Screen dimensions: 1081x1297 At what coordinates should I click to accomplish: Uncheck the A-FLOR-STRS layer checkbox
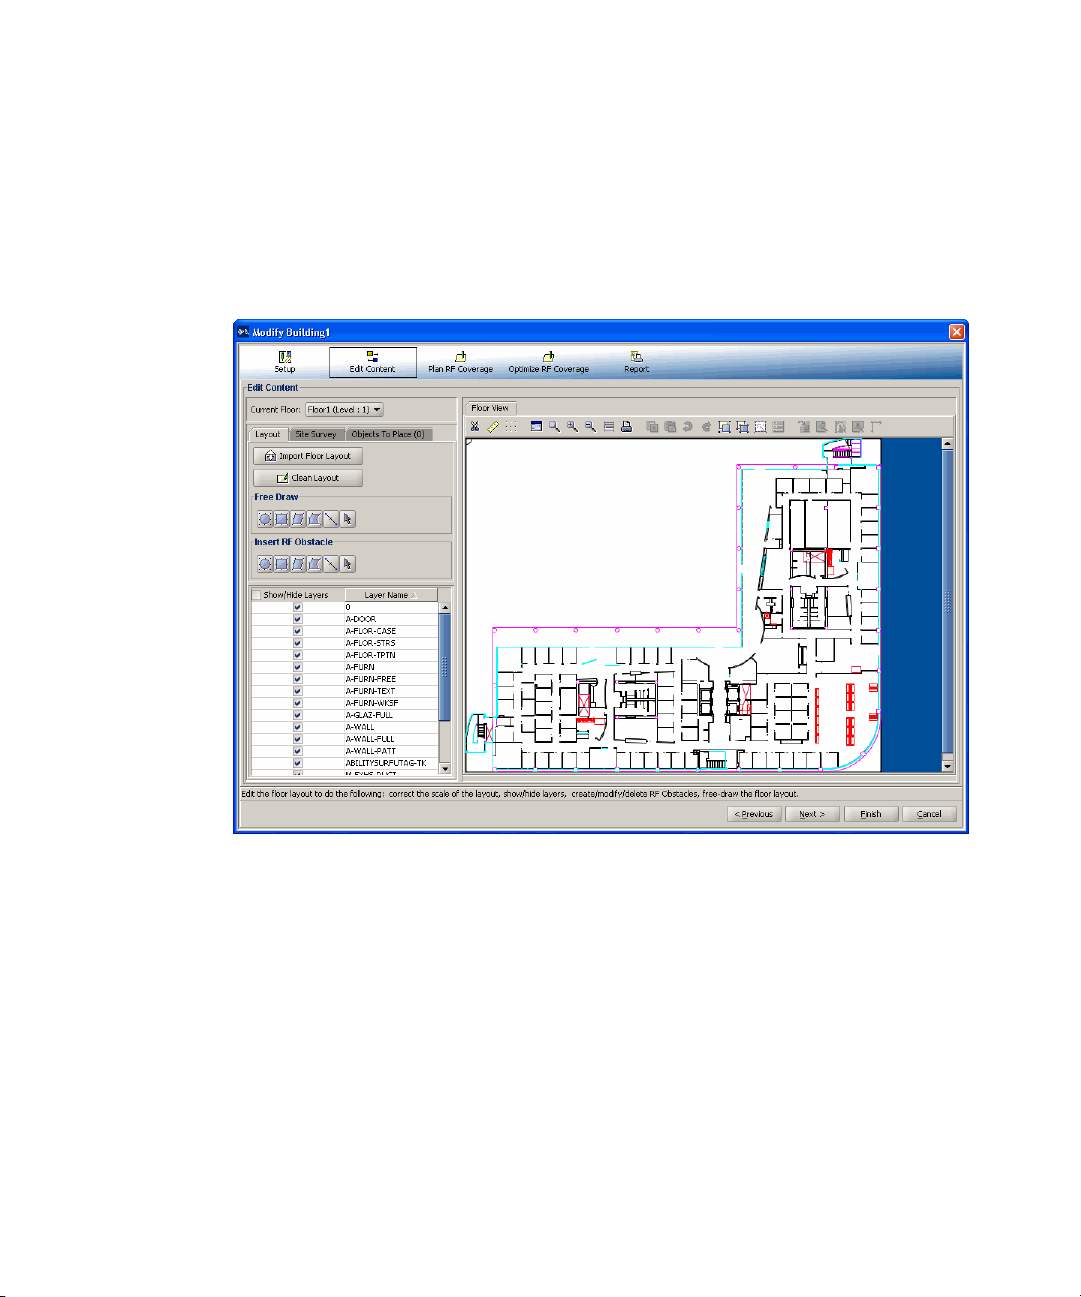(x=297, y=643)
